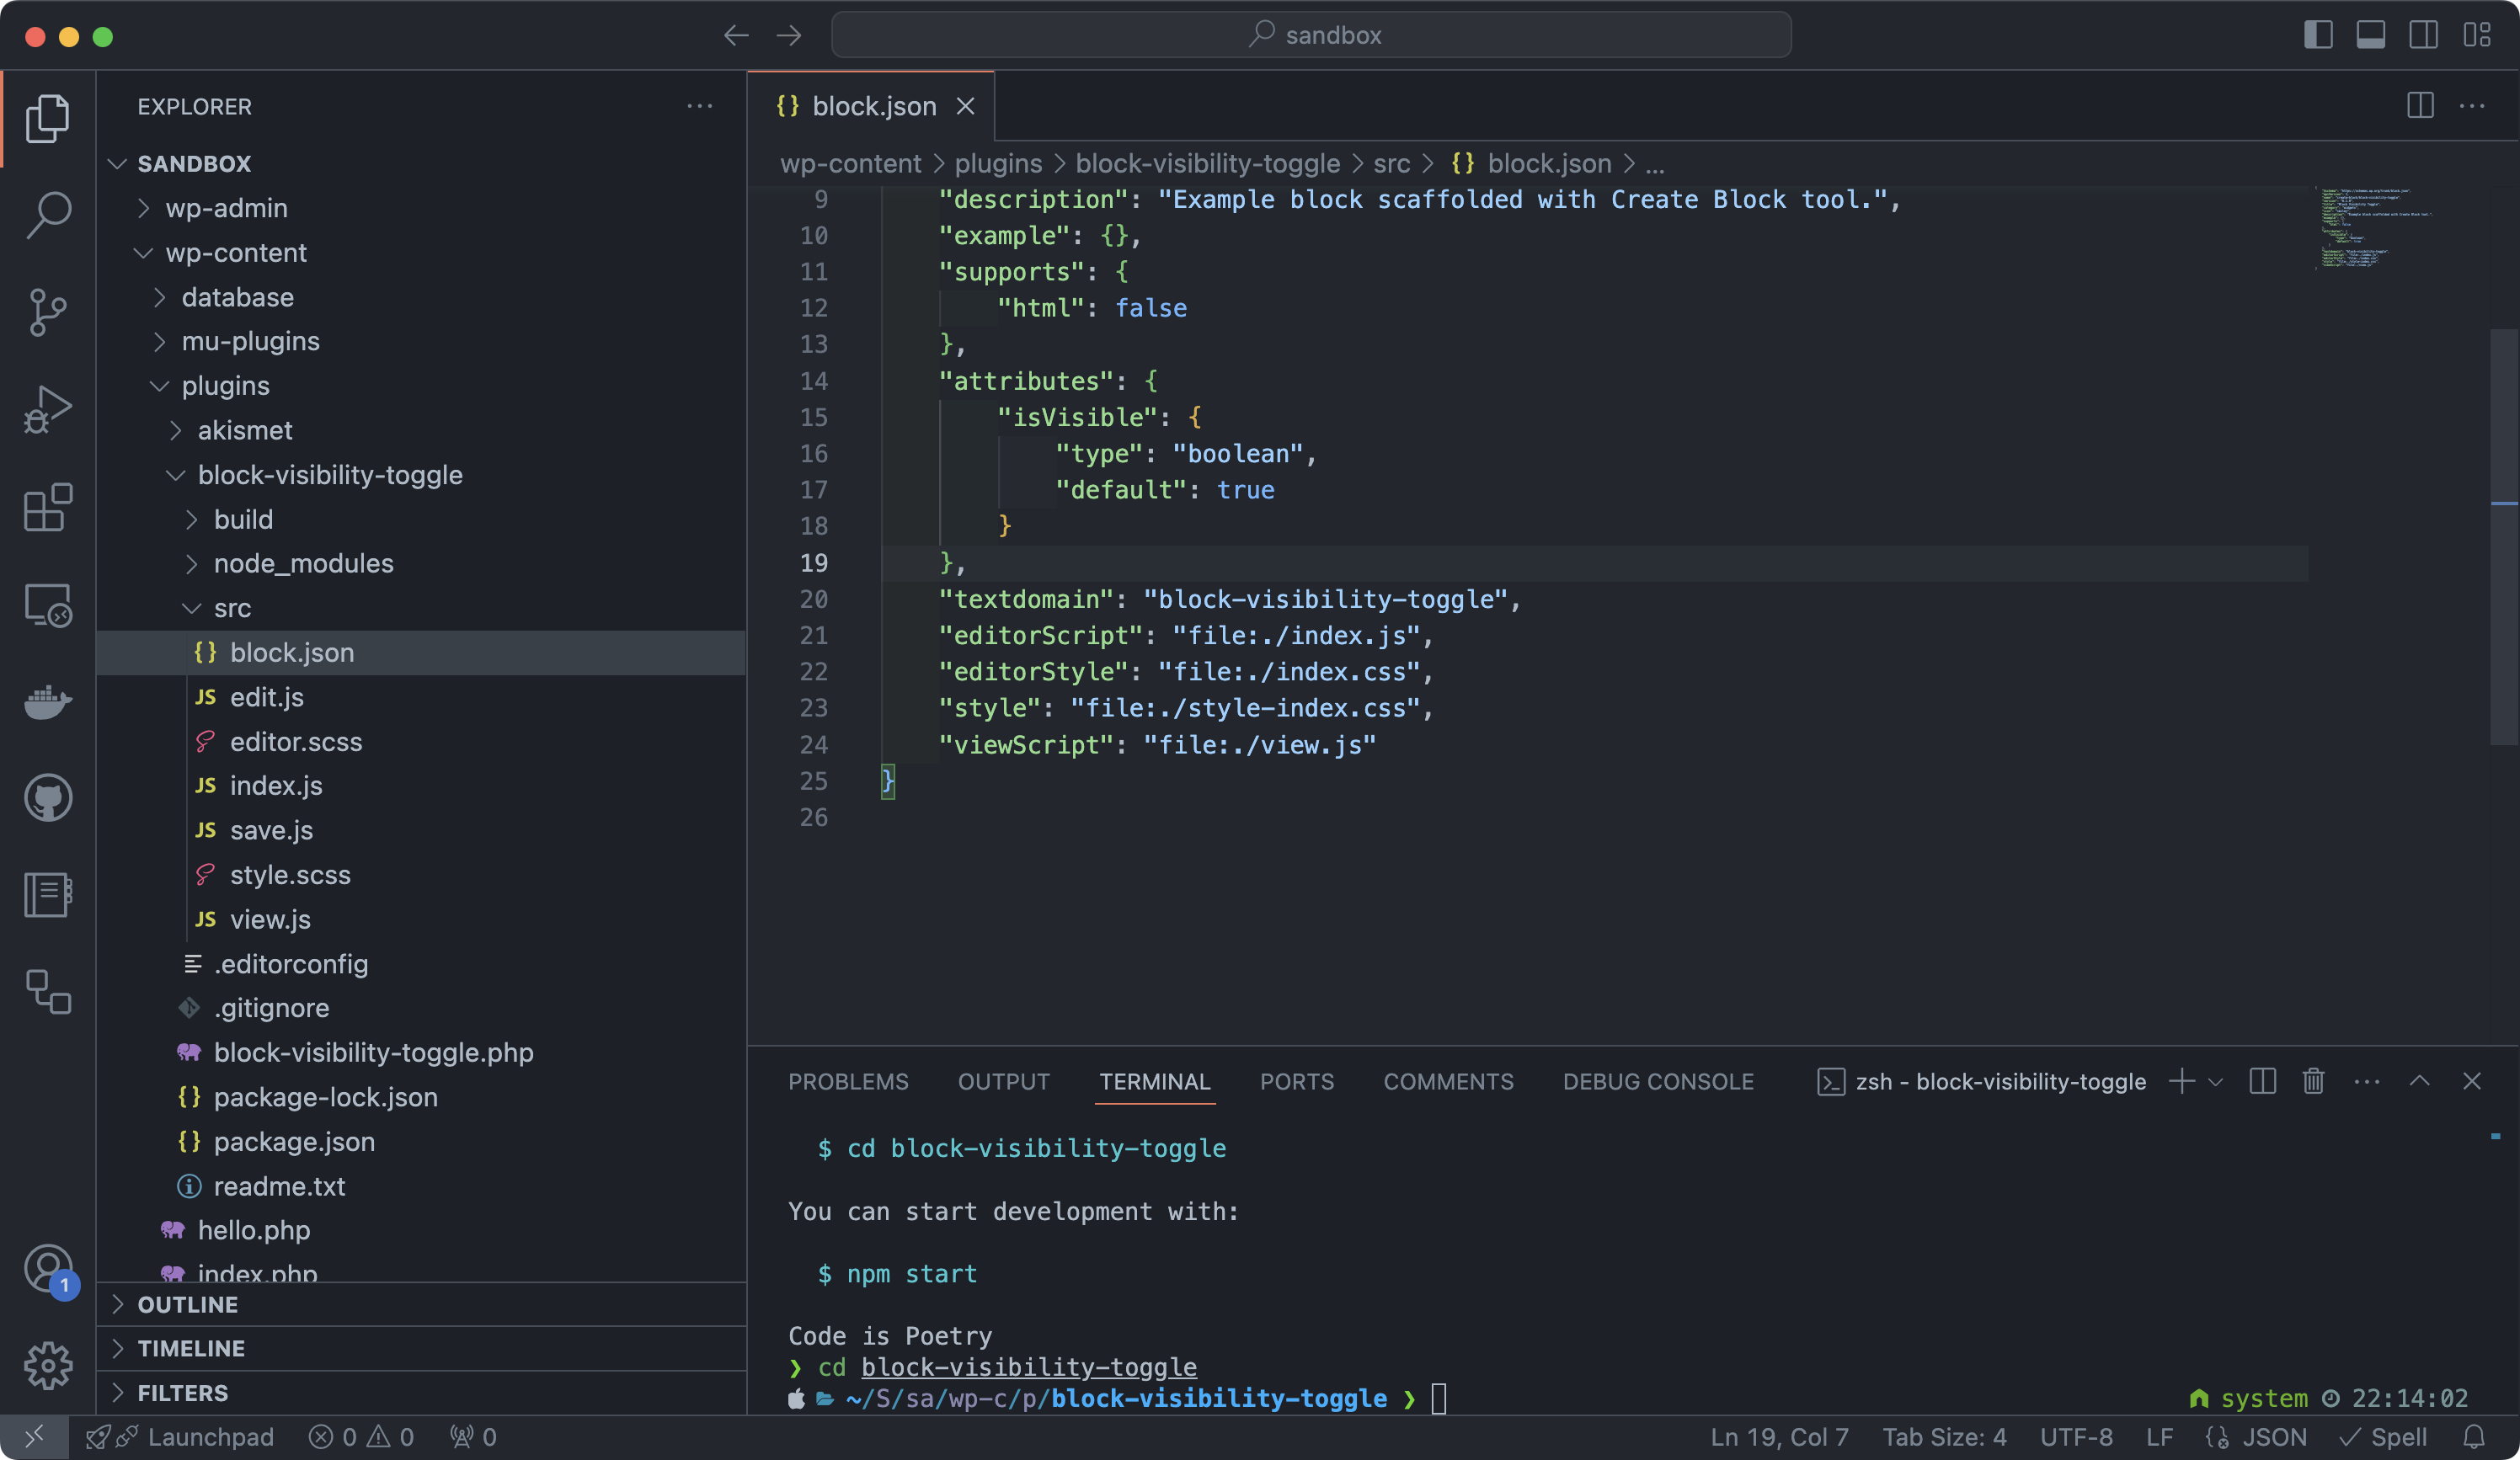The height and width of the screenshot is (1460, 2520).
Task: Split the editor to the right
Action: pos(2420,105)
